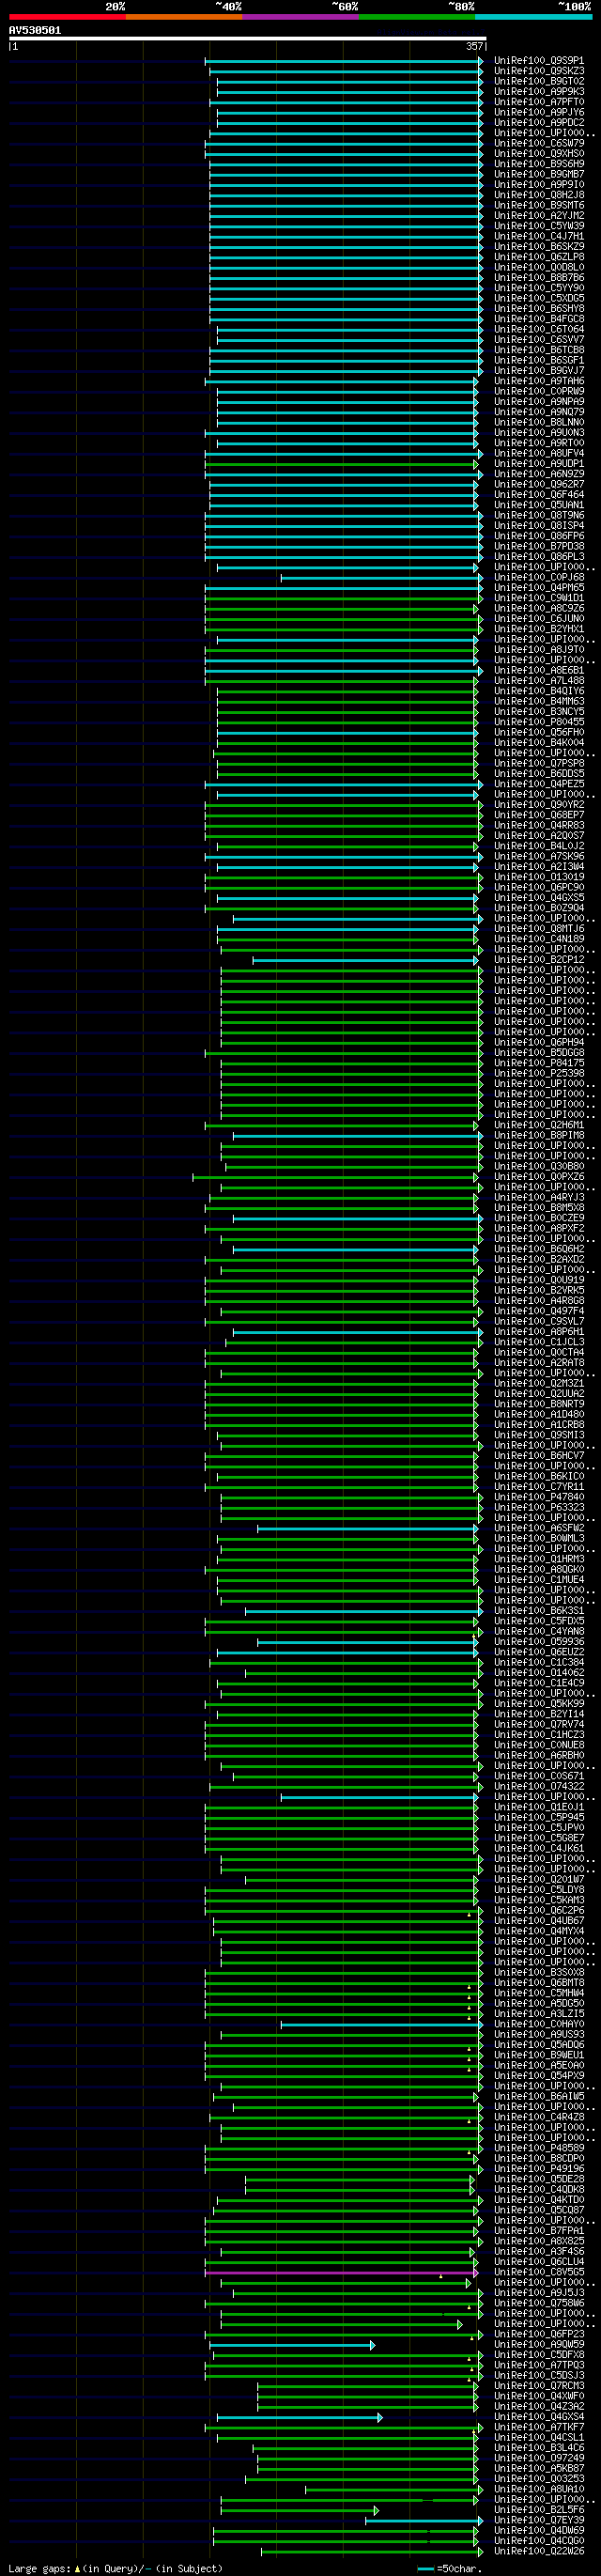This screenshot has width=601, height=2576.
Task: Click hit label UniRef100_Q5KK99
Action: [x=539, y=1704]
